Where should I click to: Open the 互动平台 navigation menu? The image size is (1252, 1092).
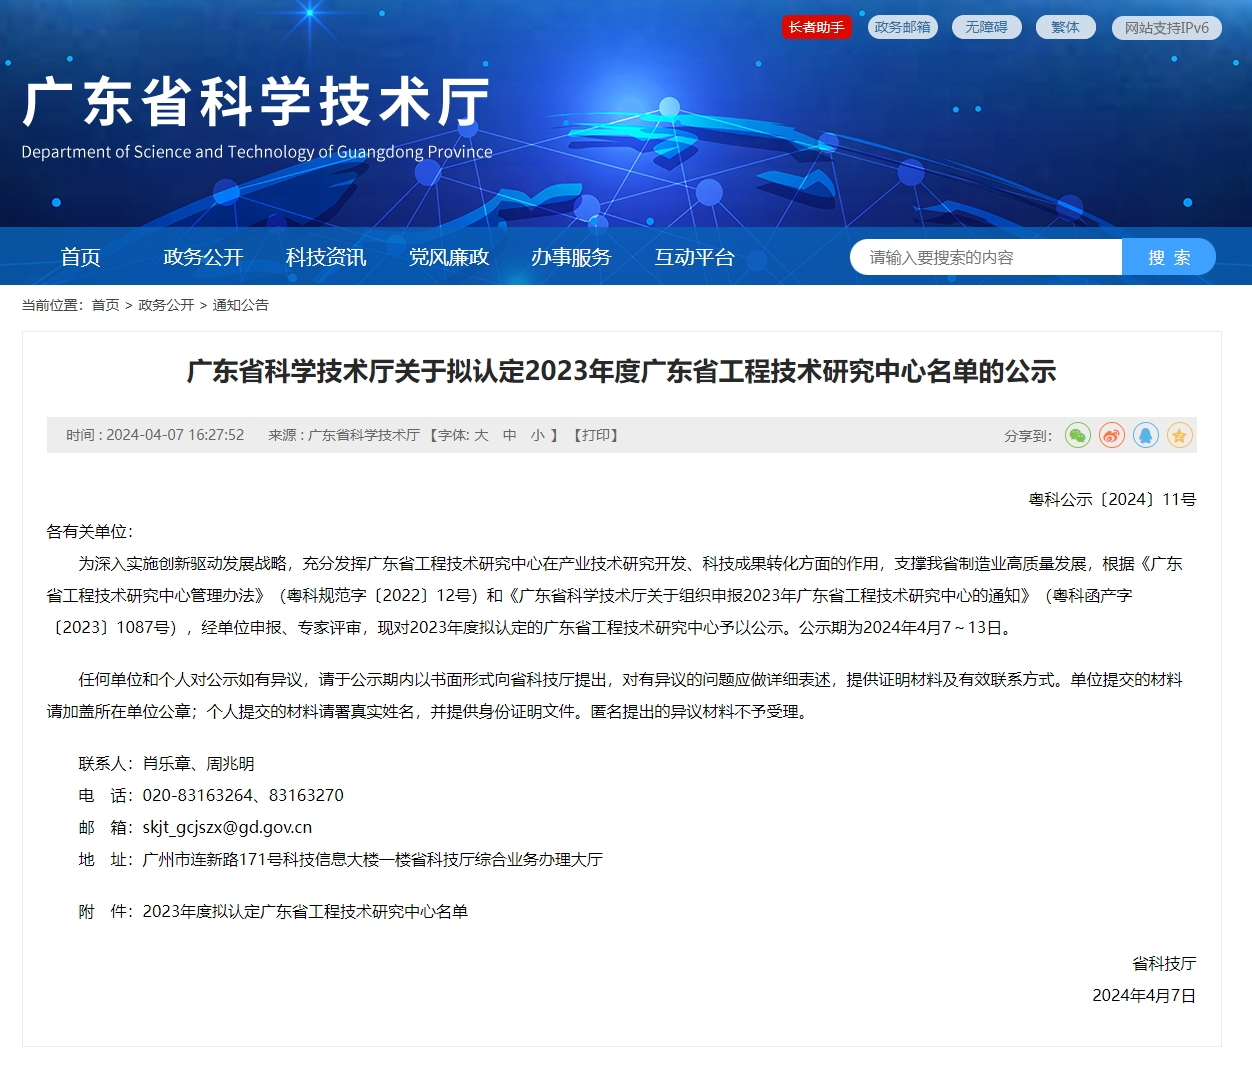694,257
